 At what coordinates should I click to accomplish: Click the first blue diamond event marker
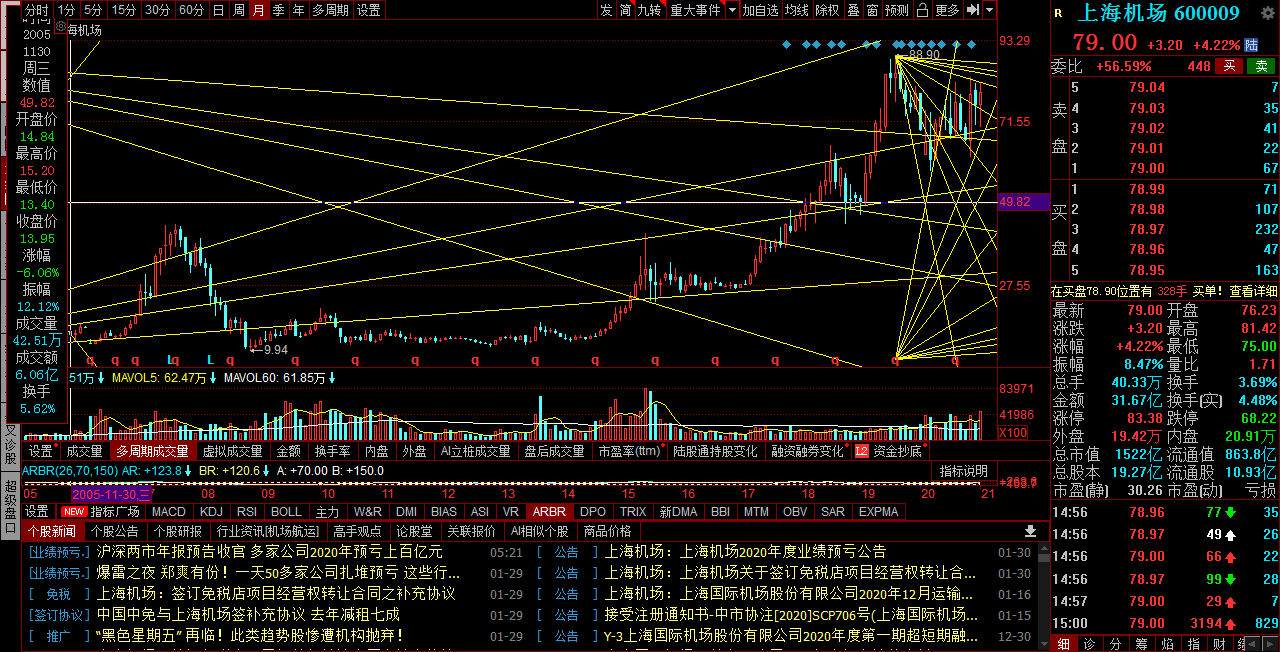787,45
